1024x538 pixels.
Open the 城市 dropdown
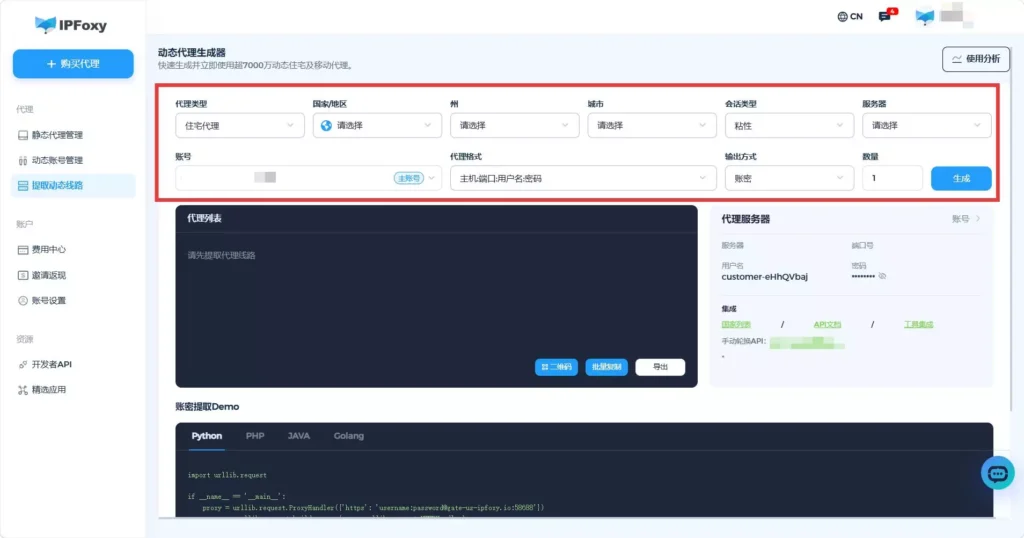pos(652,125)
